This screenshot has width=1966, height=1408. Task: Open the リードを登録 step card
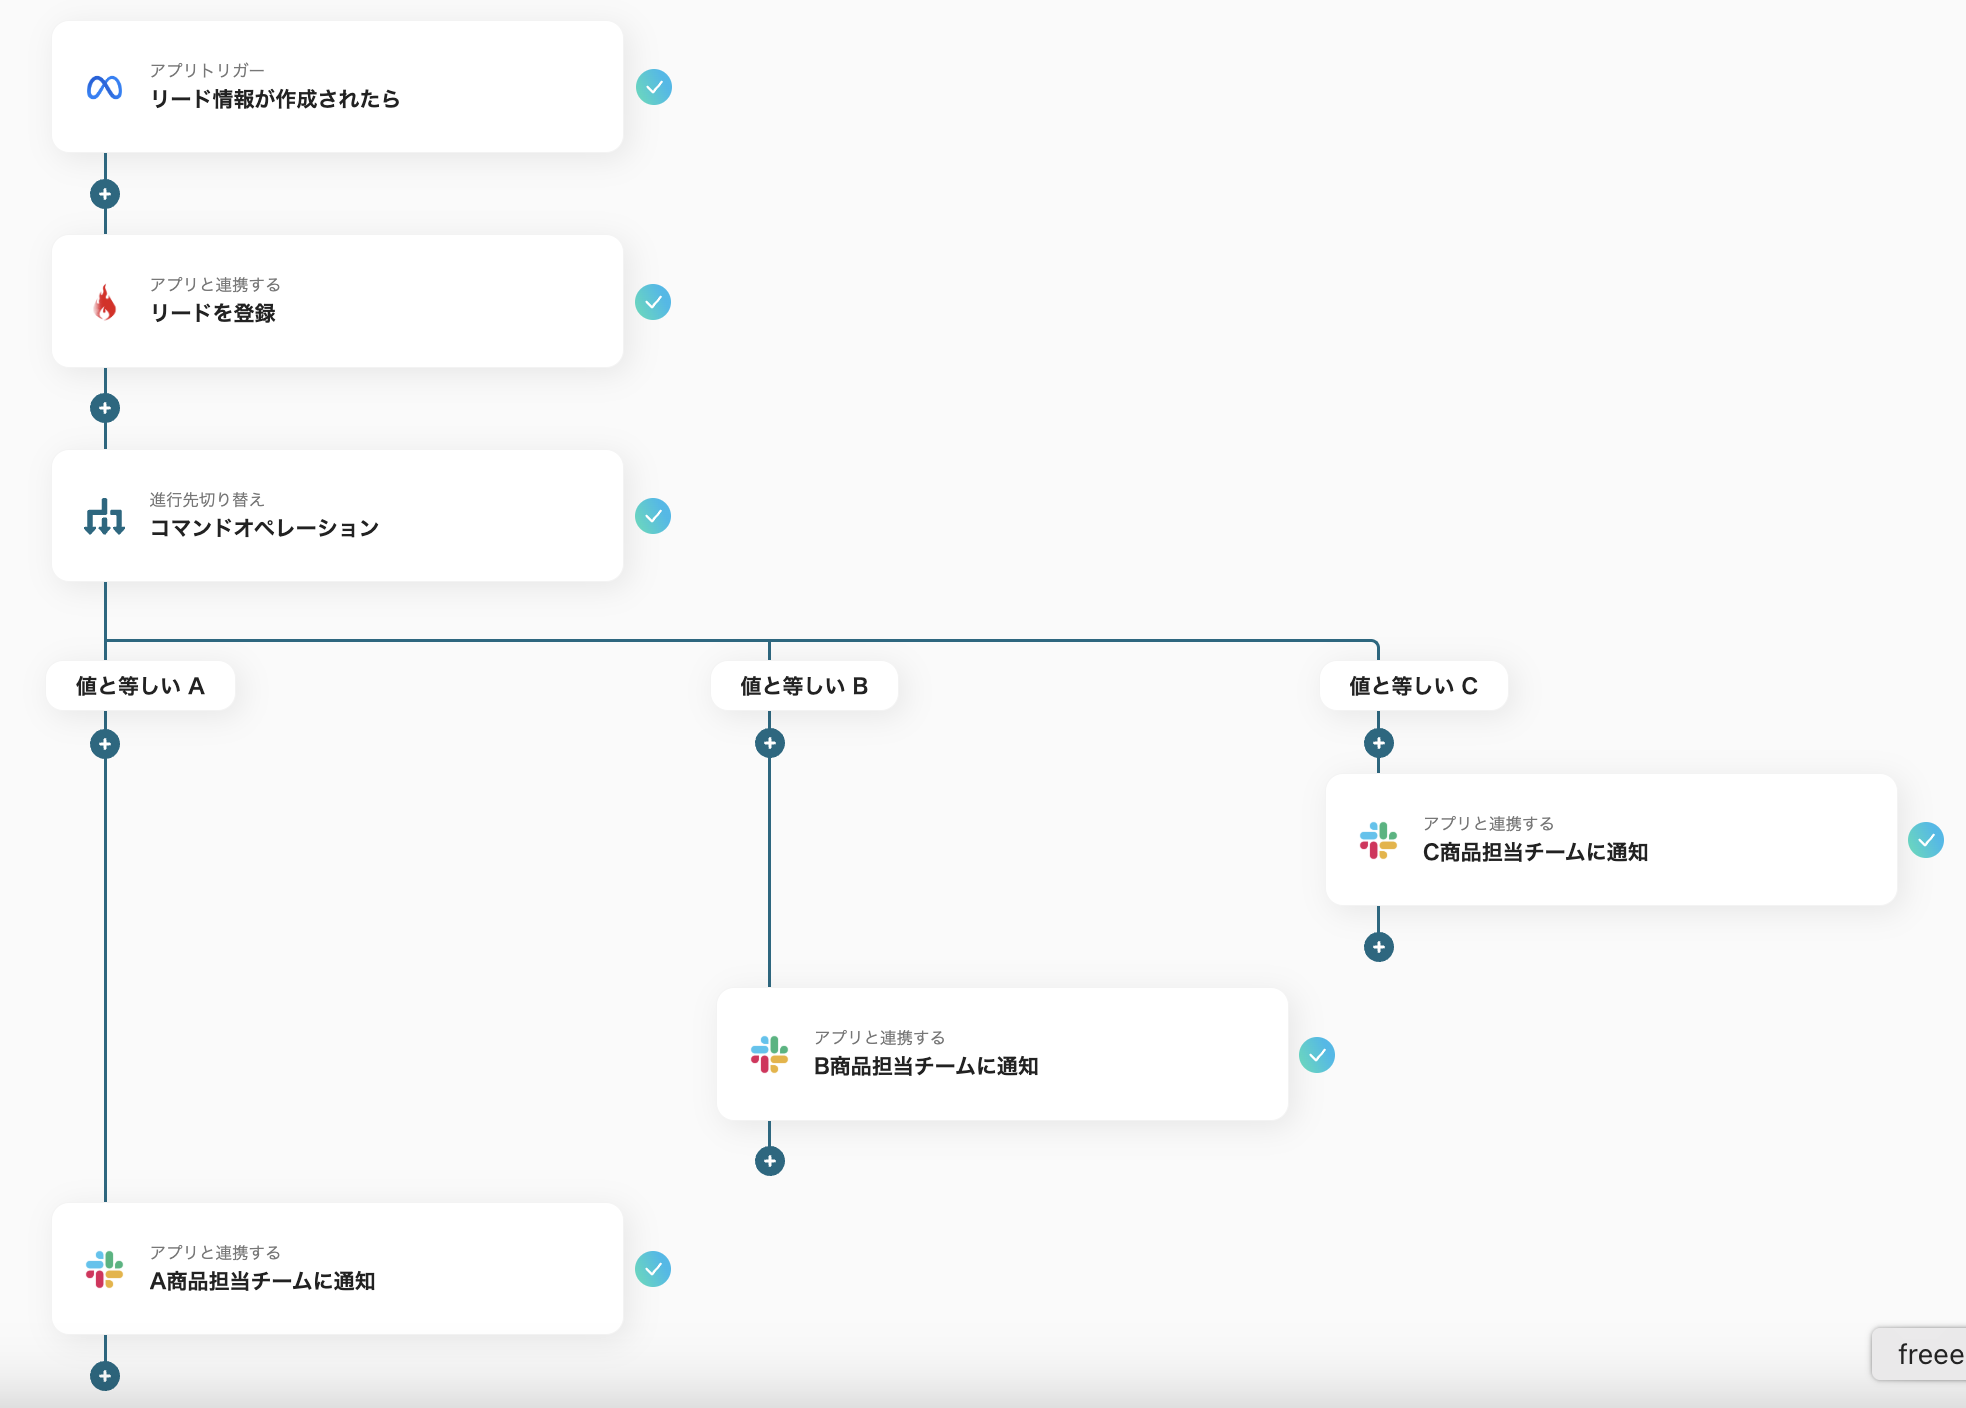[x=337, y=301]
